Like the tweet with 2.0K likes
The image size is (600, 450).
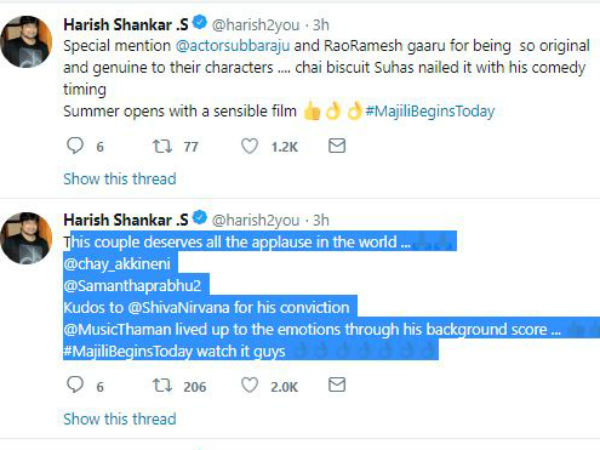click(250, 386)
